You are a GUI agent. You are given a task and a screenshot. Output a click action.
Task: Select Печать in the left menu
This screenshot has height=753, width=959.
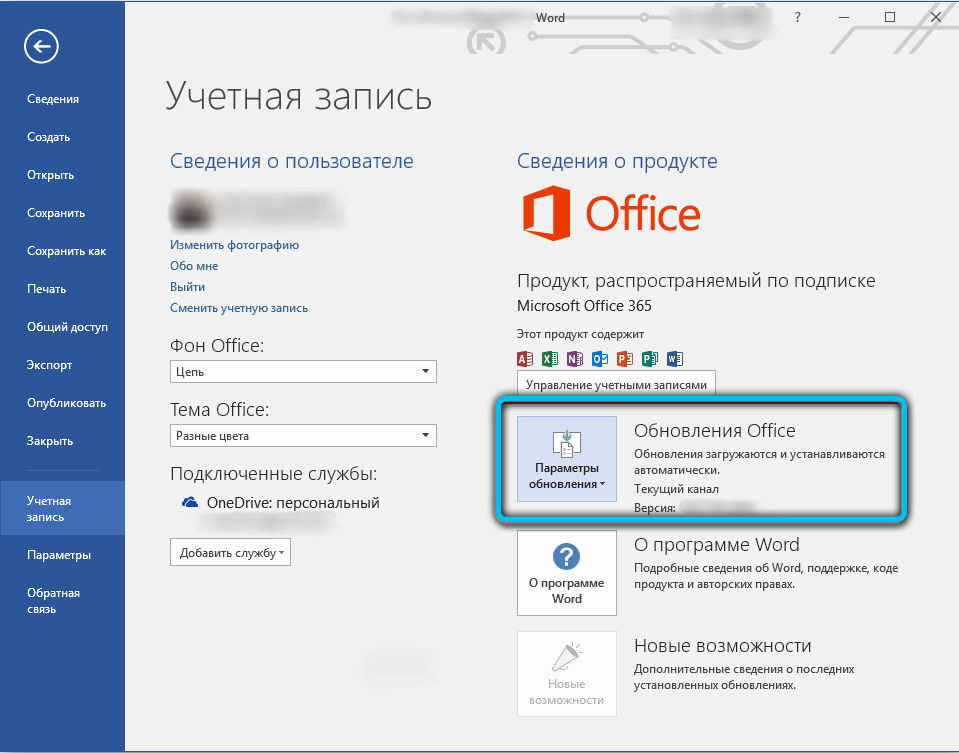pos(47,289)
